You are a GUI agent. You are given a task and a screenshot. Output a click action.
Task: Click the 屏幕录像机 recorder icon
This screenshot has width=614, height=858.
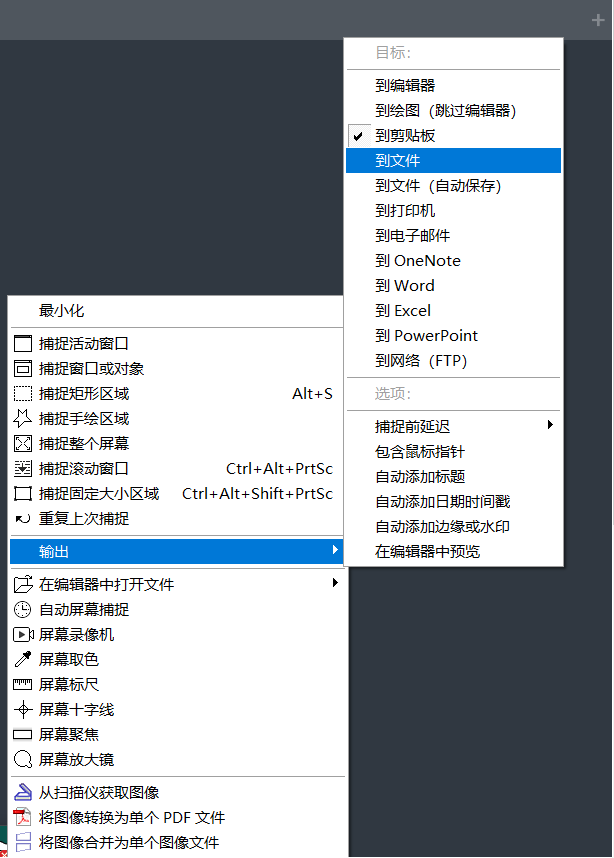pos(22,634)
